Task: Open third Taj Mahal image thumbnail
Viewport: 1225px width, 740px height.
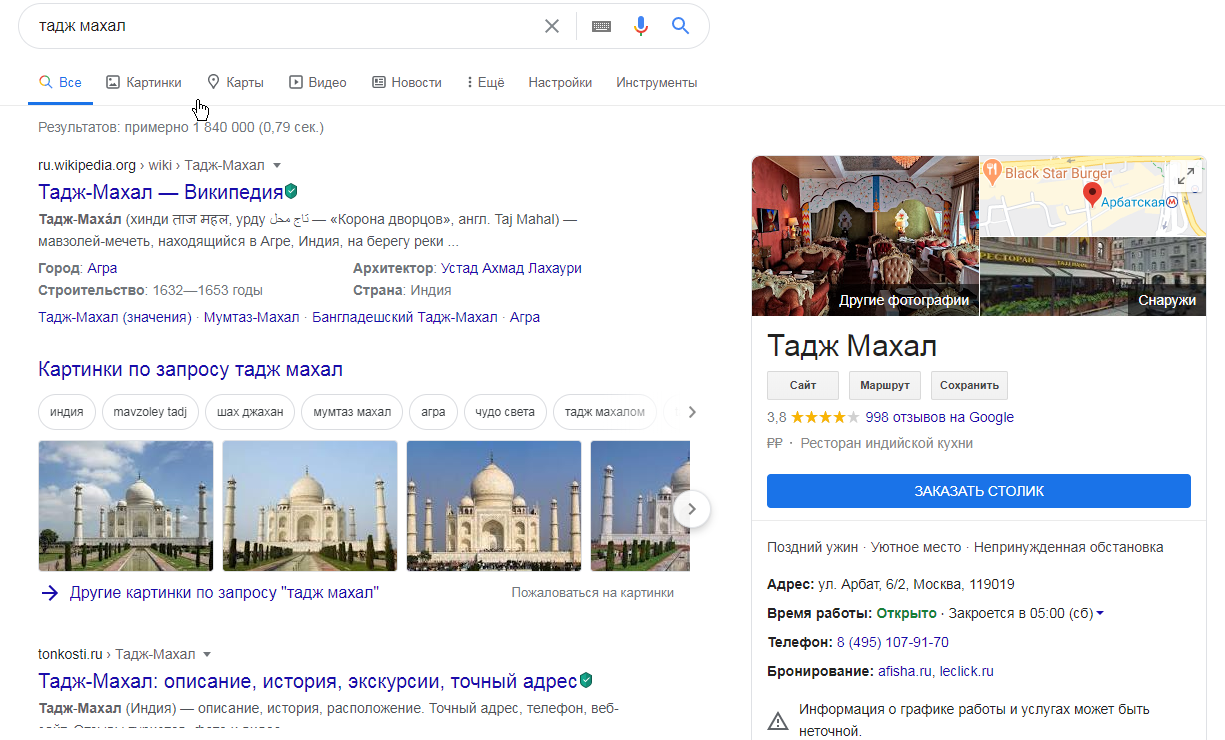Action: pos(494,506)
